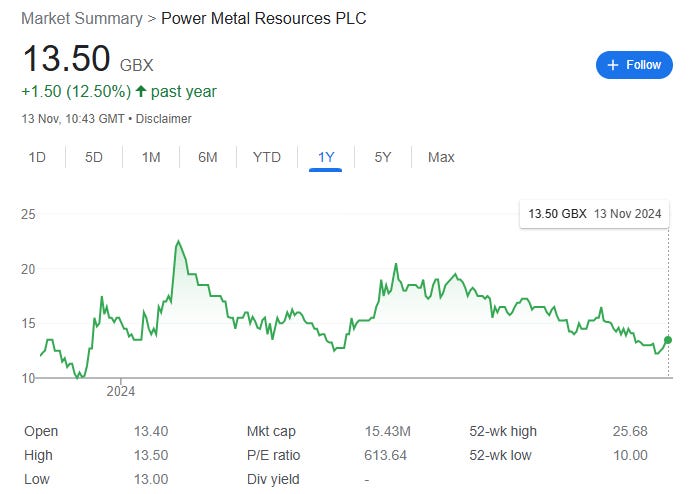This screenshot has height=494, width=694.
Task: Click the 25 label on y-axis
Action: [x=28, y=215]
